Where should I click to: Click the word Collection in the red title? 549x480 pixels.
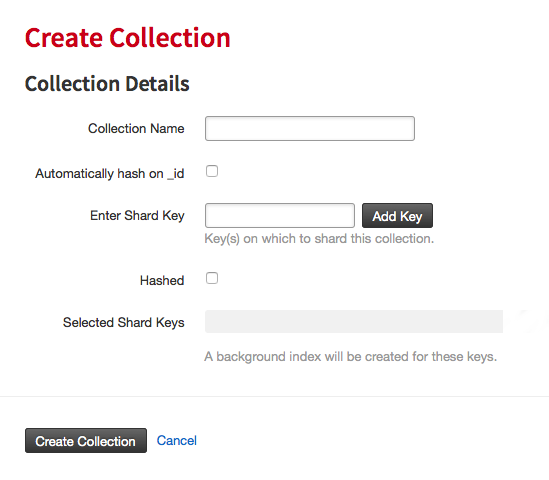tap(170, 38)
